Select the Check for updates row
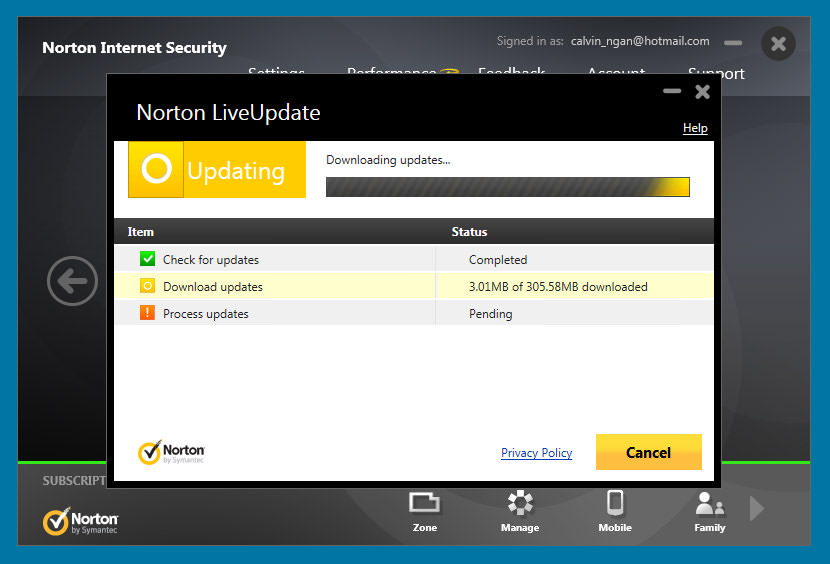Viewport: 830px width, 564px height. point(414,259)
